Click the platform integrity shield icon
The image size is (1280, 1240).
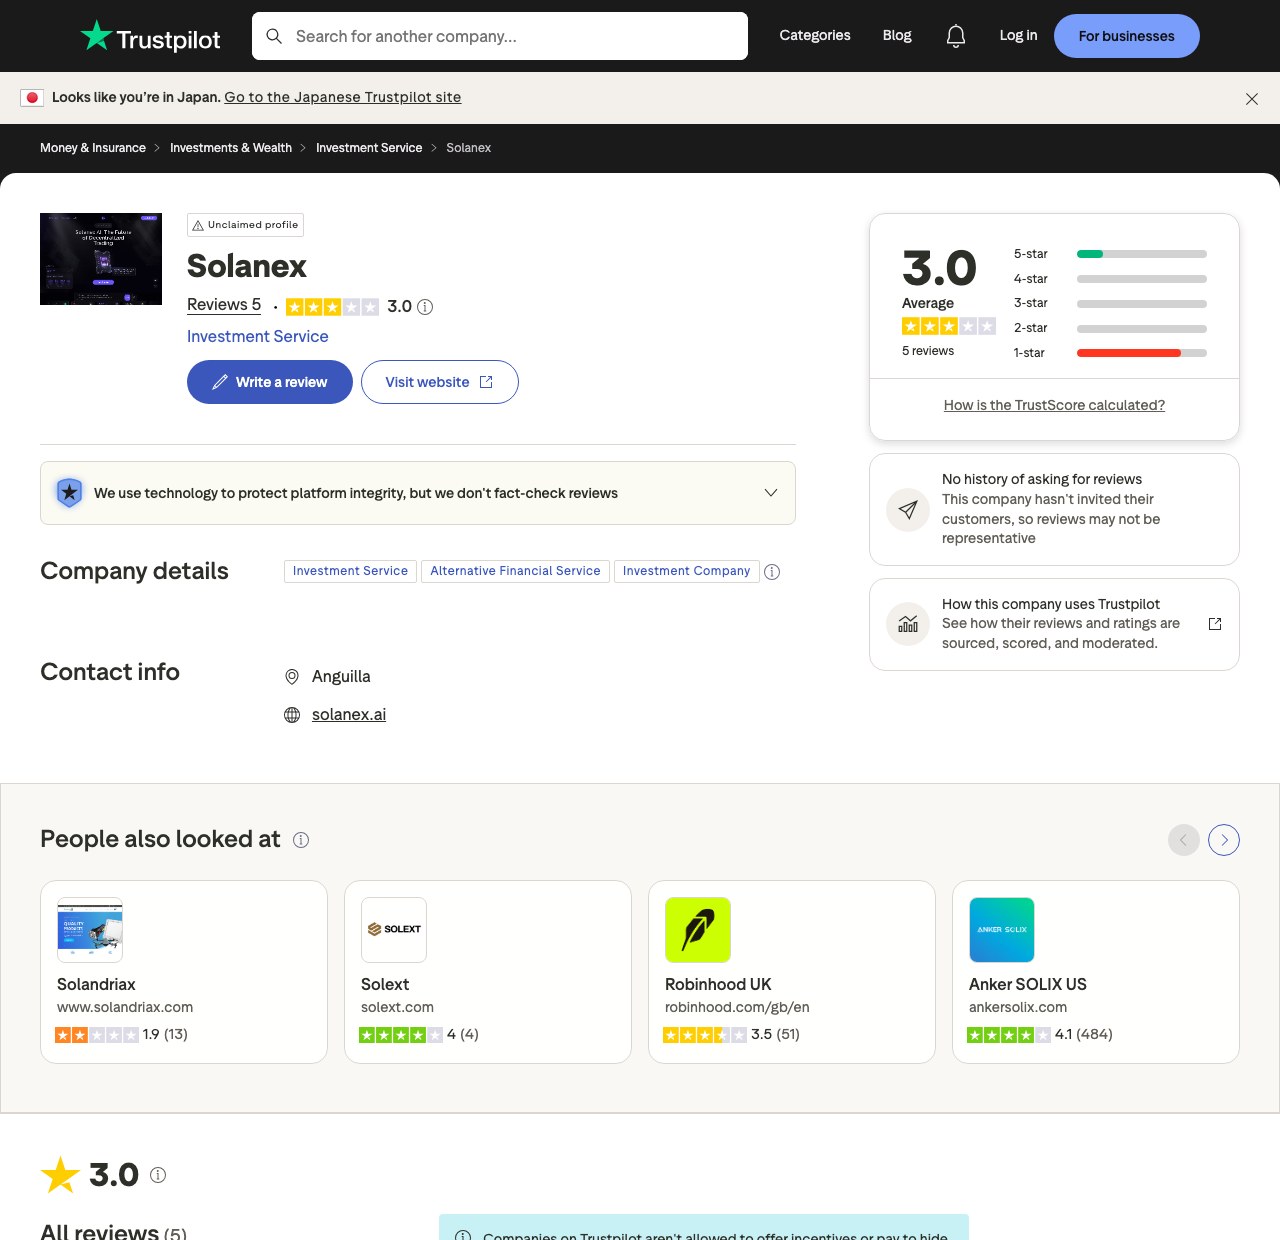coord(69,492)
